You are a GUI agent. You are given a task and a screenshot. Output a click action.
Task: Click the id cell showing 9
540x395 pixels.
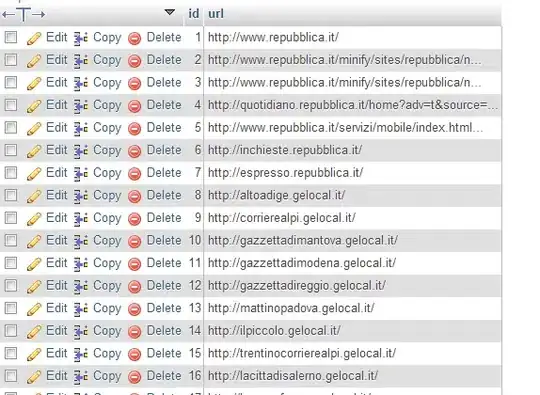[197, 218]
